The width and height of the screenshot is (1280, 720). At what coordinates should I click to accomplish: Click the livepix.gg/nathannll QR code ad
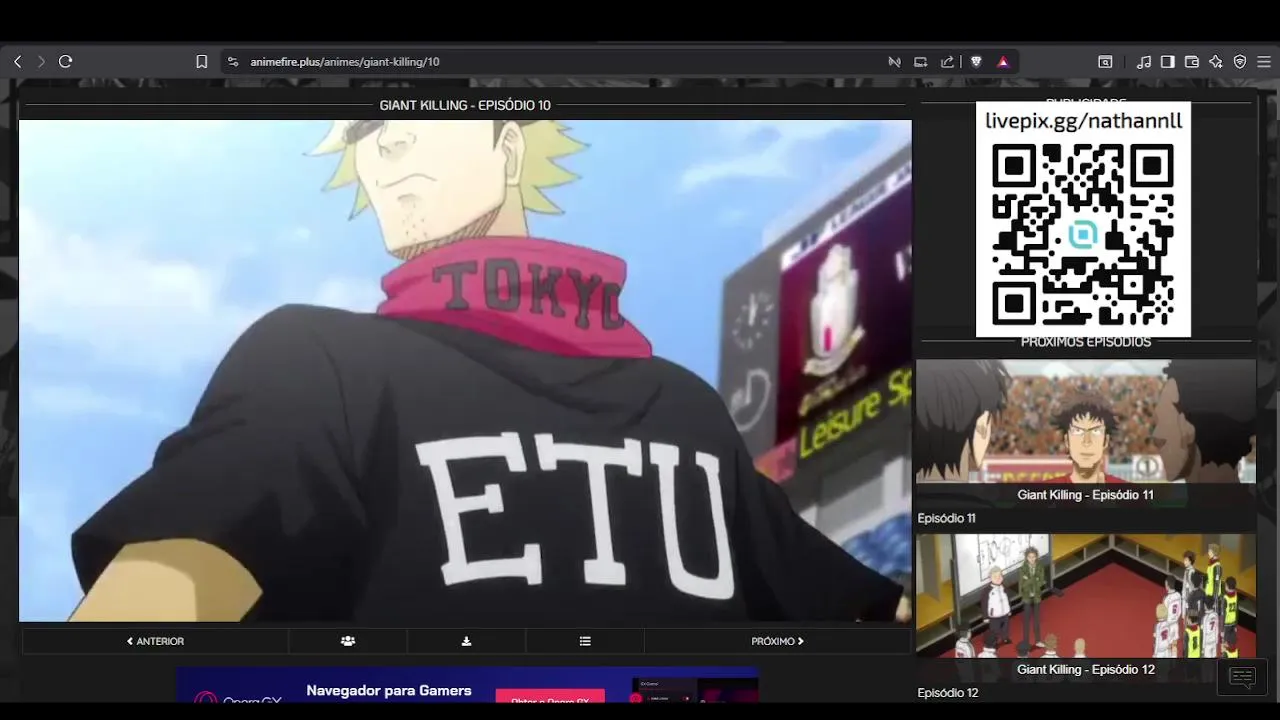[1083, 219]
